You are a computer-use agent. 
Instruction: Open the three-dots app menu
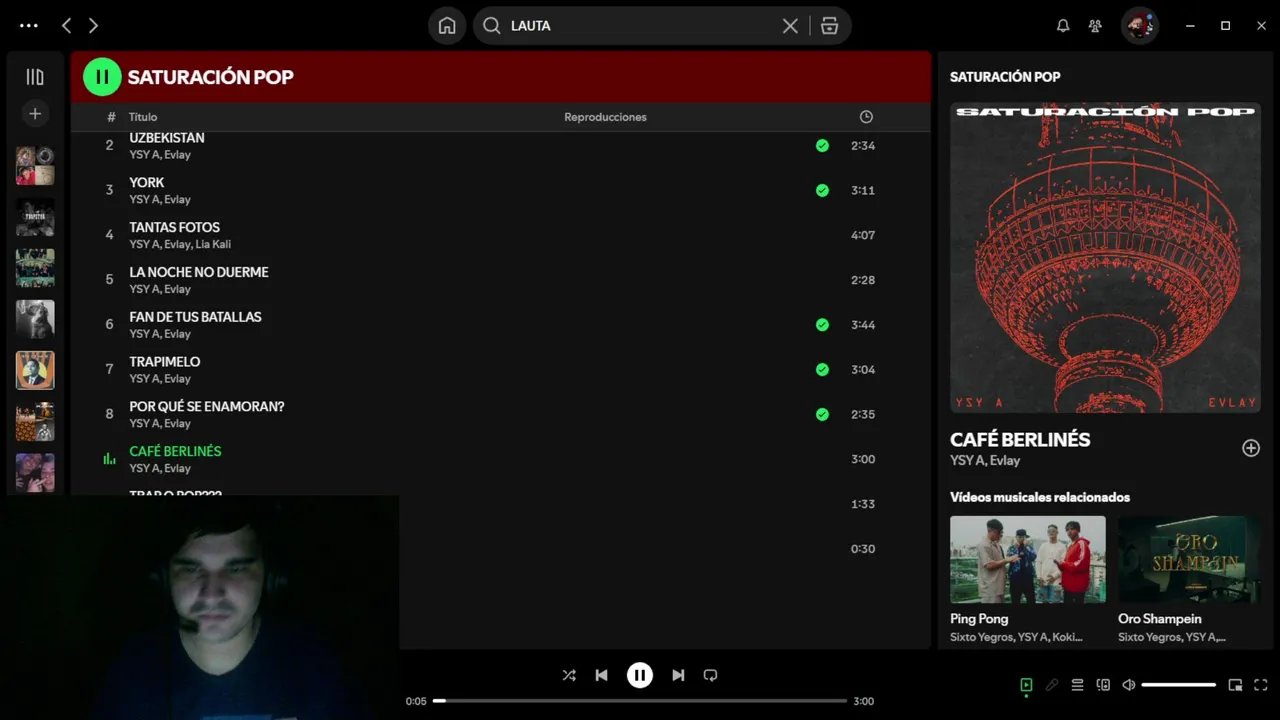29,26
